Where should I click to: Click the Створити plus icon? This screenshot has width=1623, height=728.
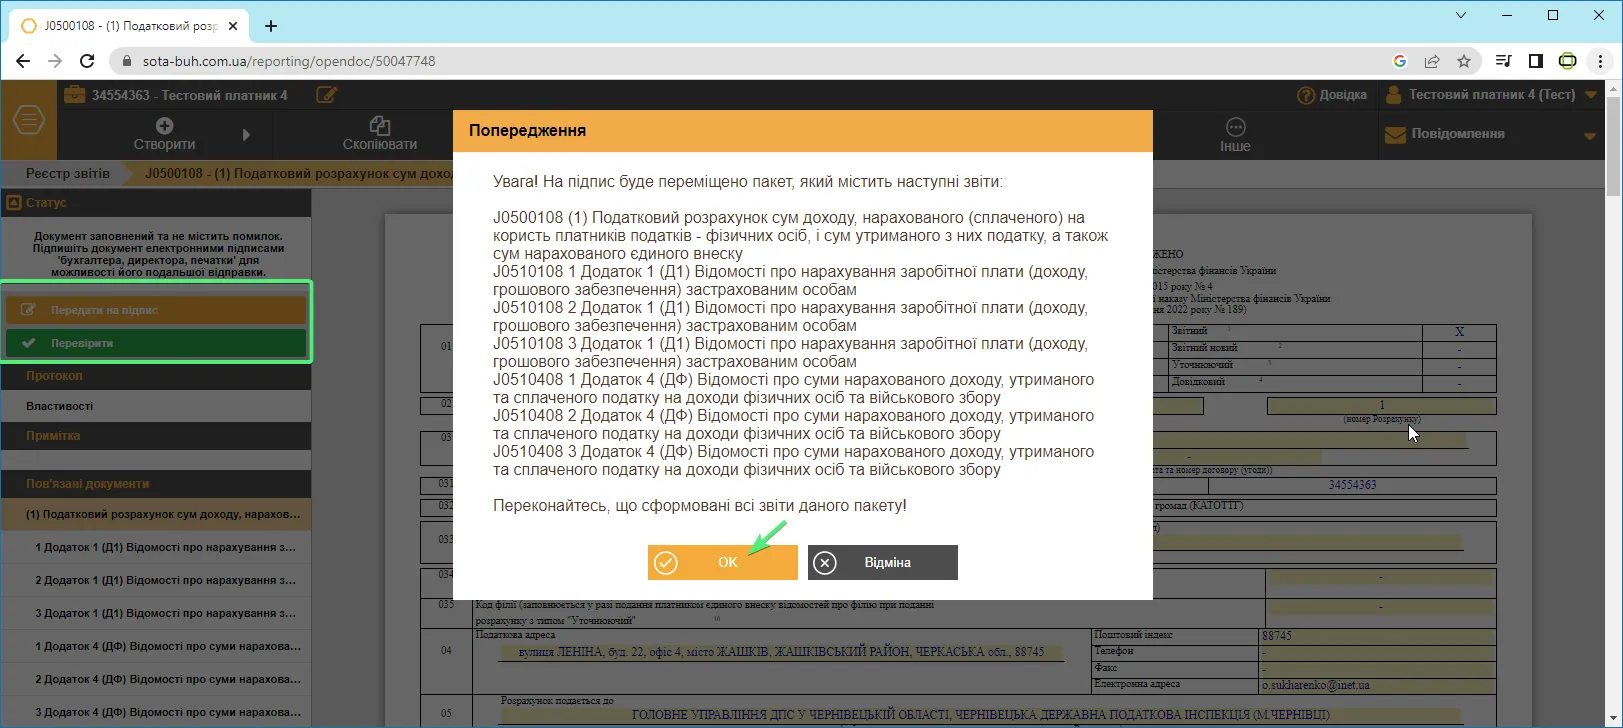165,126
